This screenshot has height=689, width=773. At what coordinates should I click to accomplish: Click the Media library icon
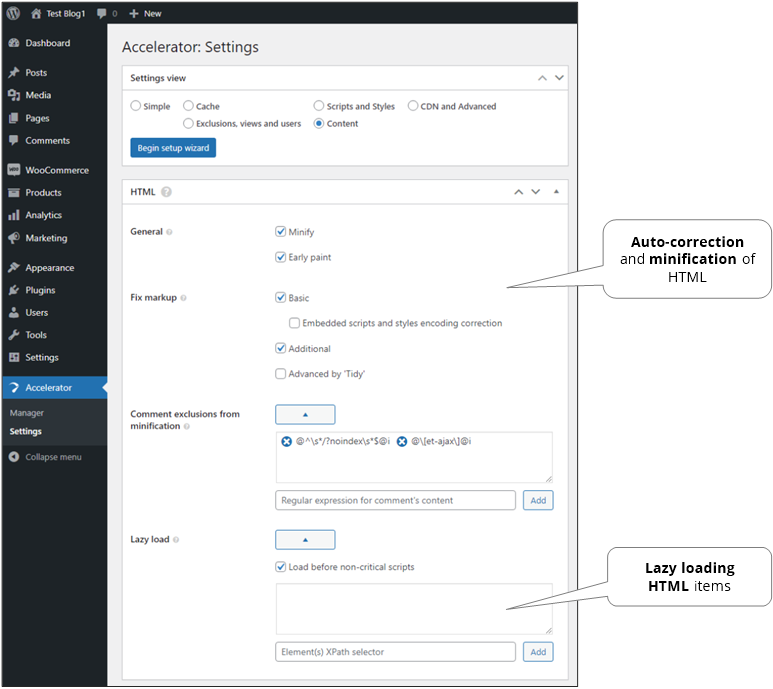tap(14, 95)
